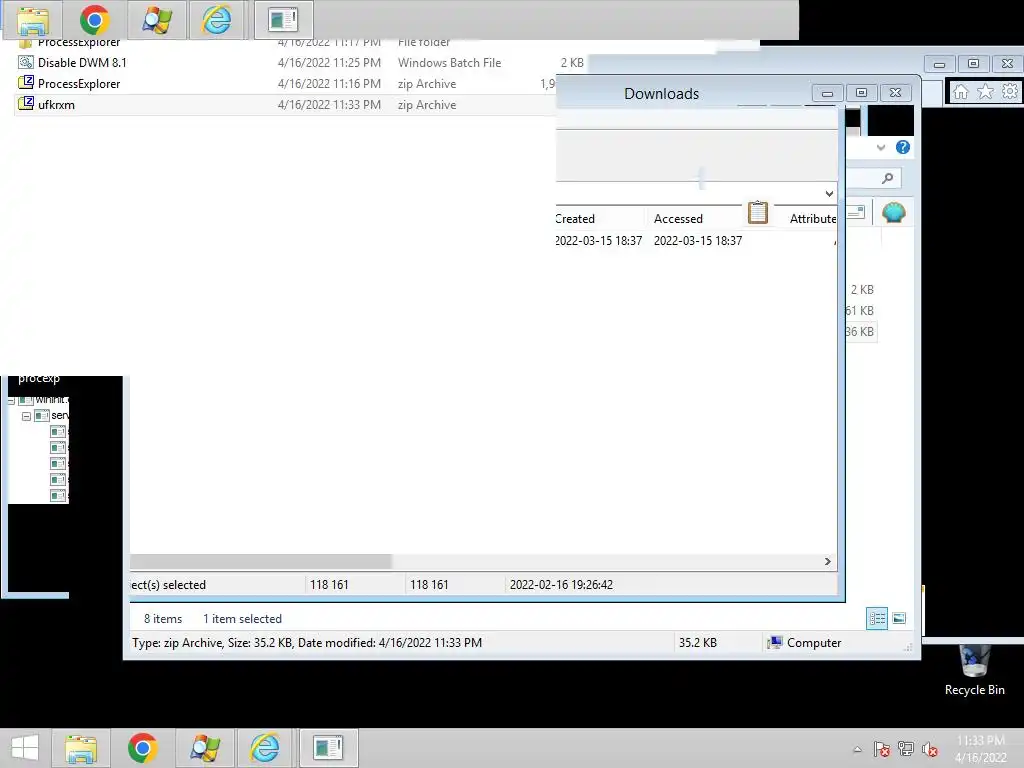Click the 'Downloads' window title
Screen dimensions: 1024x768
(x=662, y=93)
